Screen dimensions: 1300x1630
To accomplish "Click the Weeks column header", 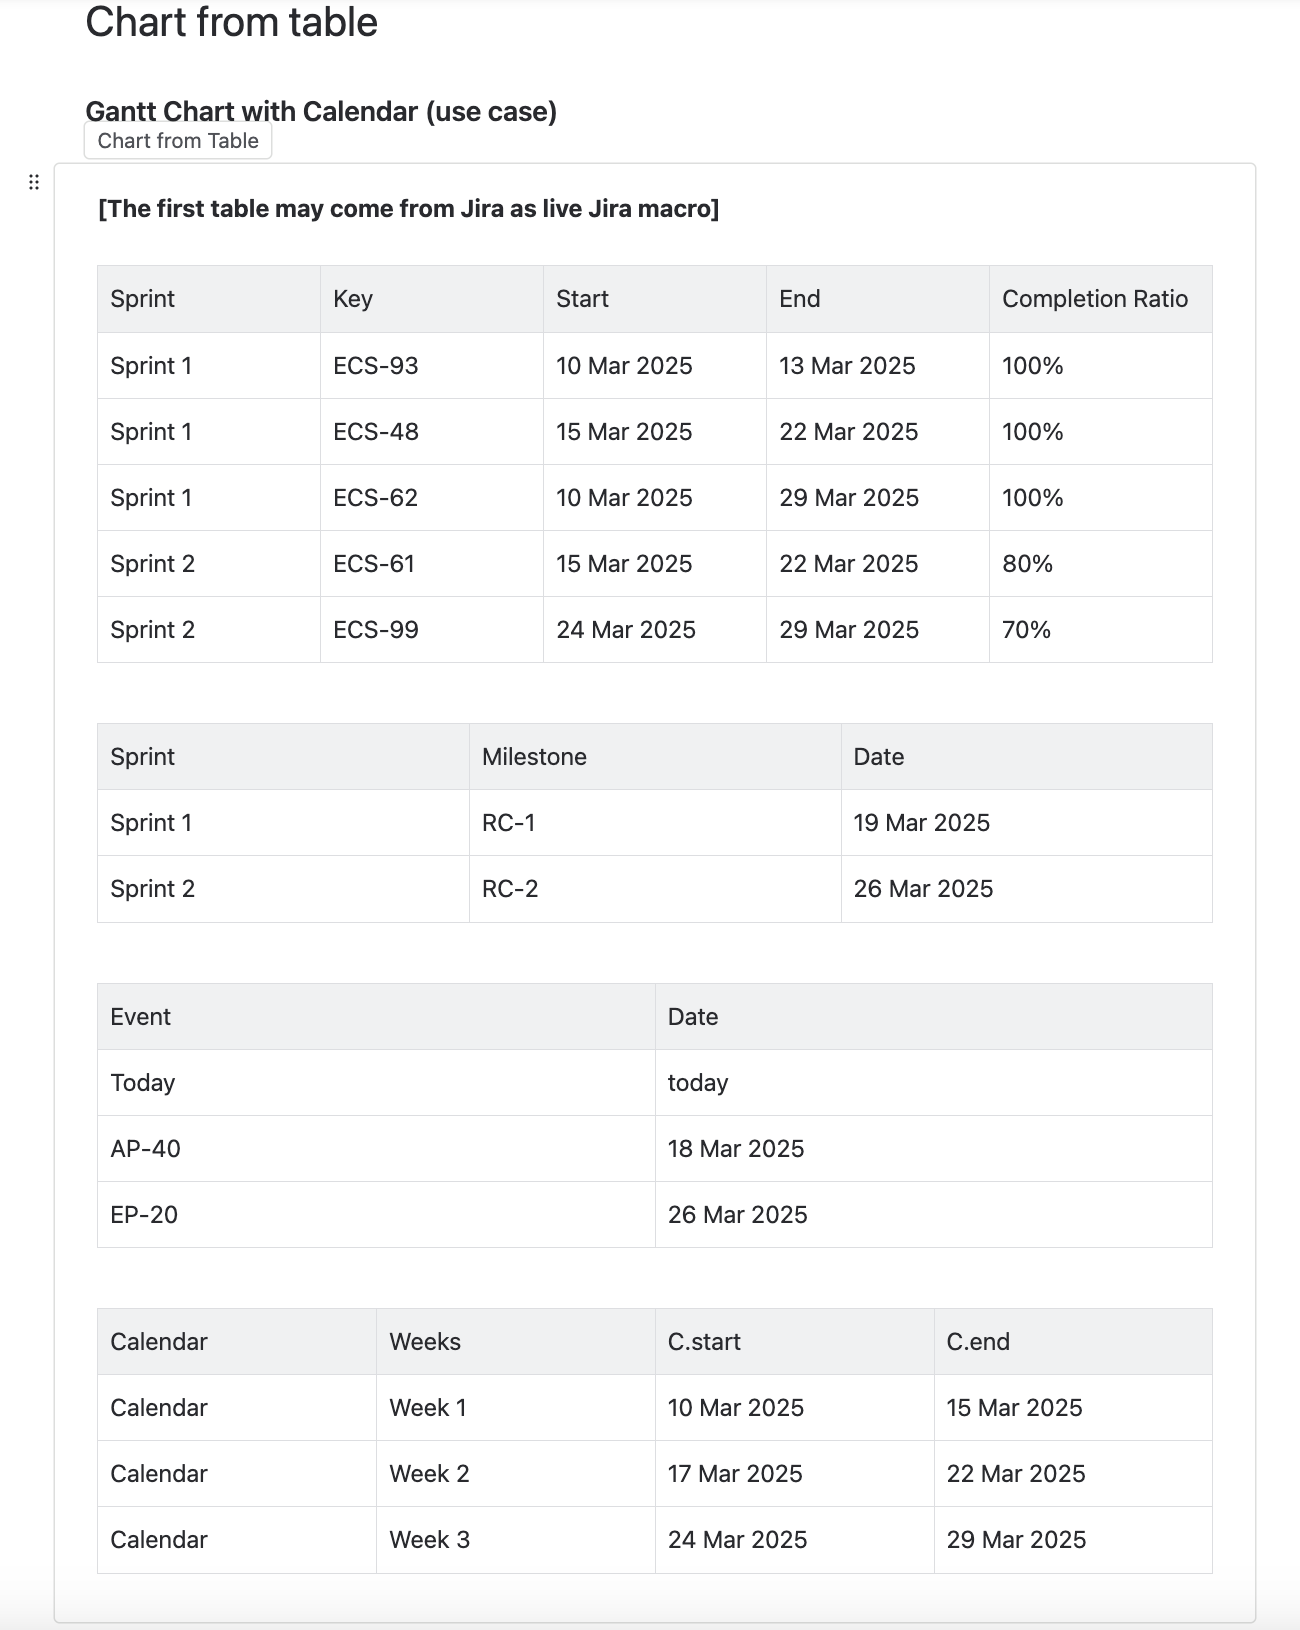I will pyautogui.click(x=425, y=1342).
